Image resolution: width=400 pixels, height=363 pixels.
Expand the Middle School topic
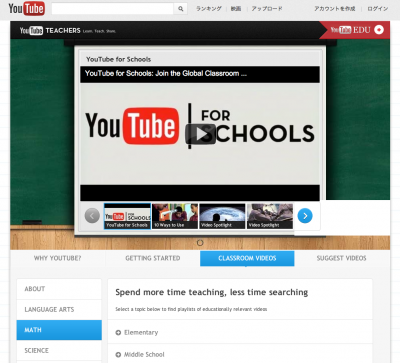pos(140,354)
